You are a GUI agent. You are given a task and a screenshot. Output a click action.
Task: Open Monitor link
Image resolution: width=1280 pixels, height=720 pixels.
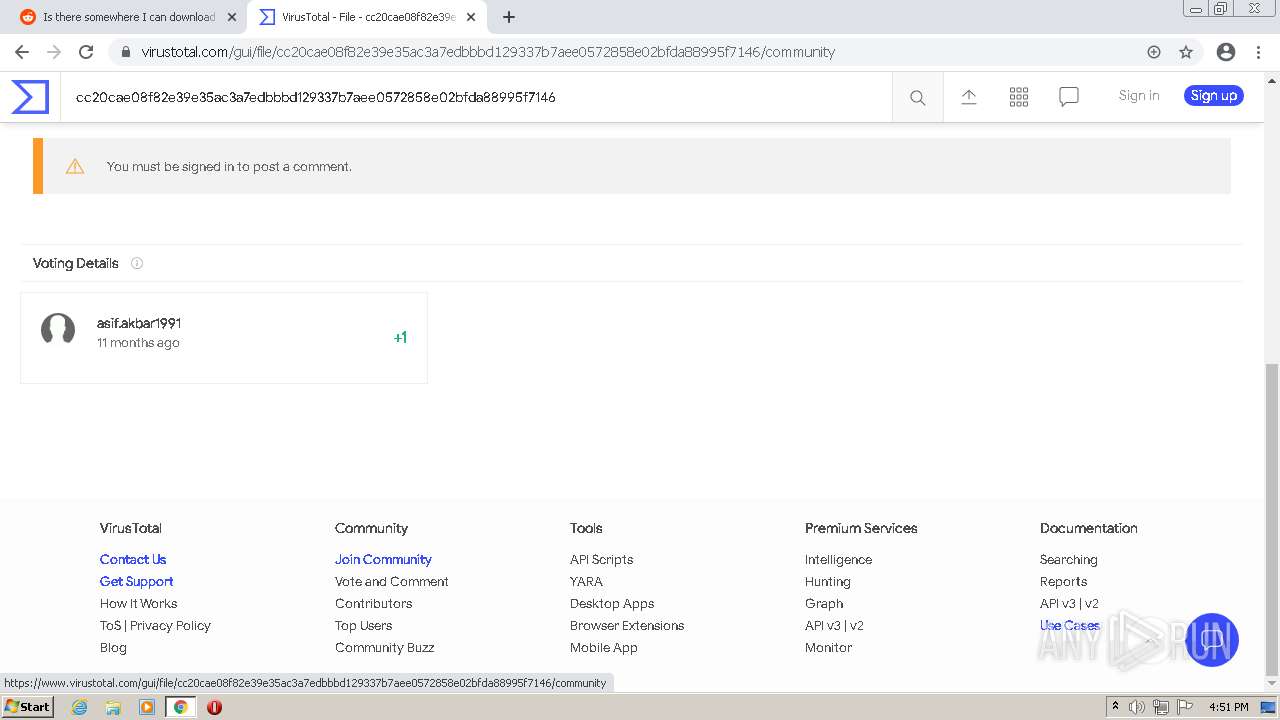click(829, 647)
